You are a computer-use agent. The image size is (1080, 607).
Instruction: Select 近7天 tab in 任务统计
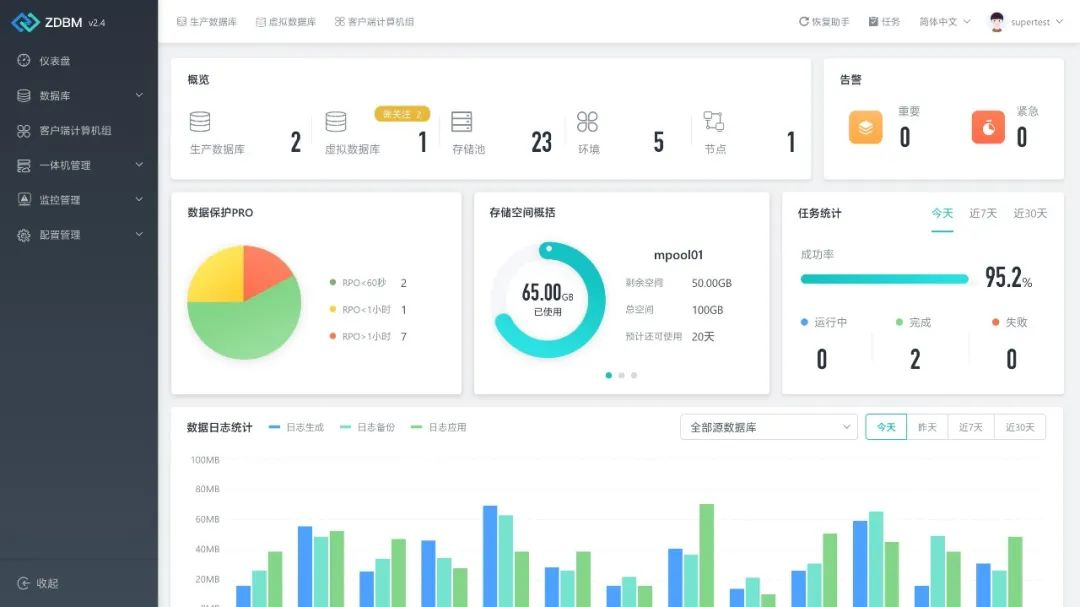coord(983,214)
